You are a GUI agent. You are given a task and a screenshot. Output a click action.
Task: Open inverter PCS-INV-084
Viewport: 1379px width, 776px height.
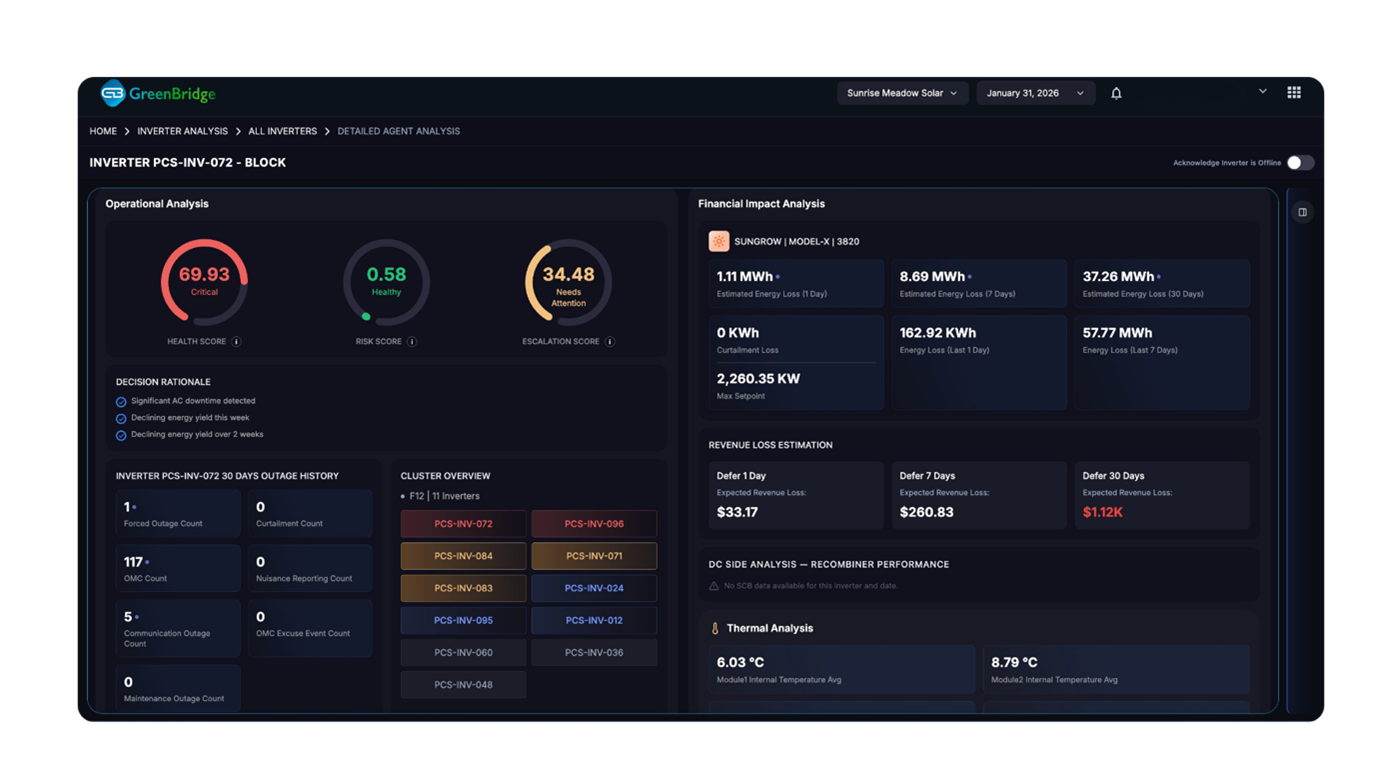[x=463, y=556]
